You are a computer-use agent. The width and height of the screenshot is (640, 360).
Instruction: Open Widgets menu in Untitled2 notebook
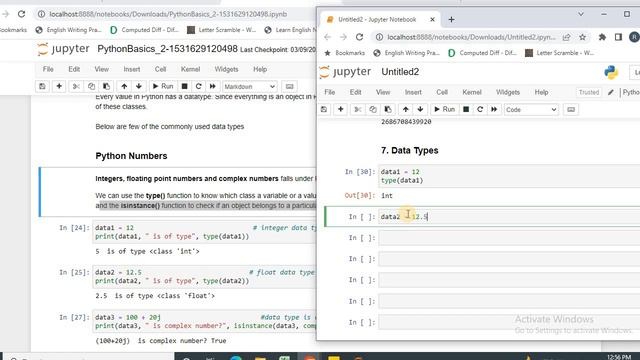coord(508,92)
